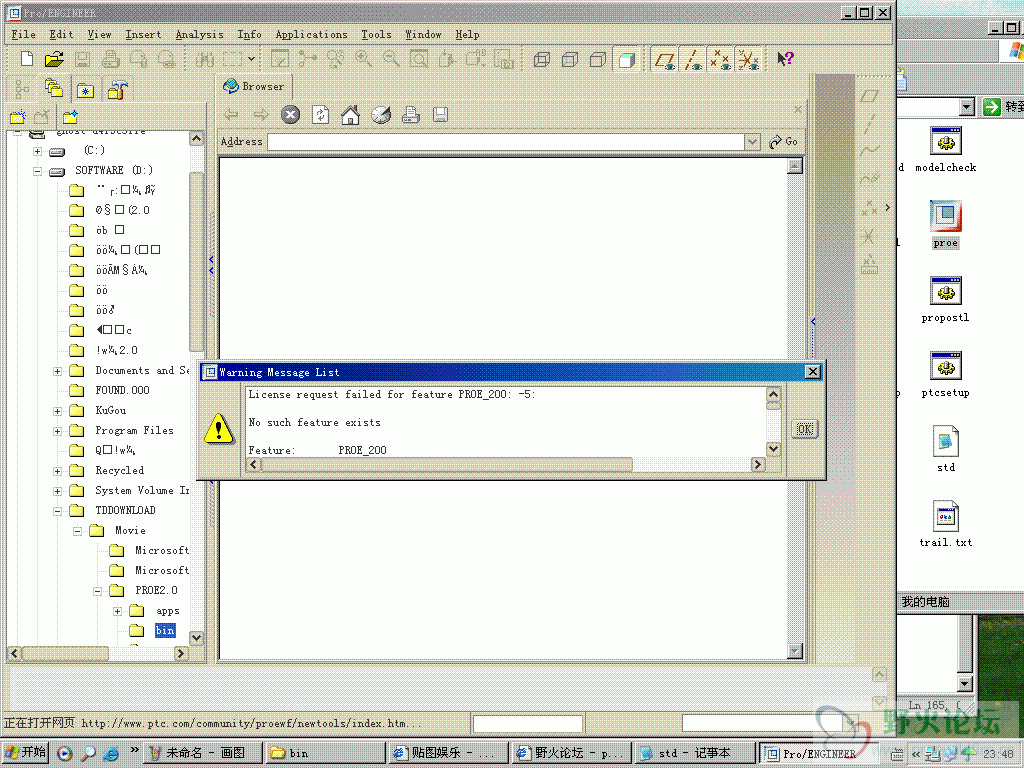Click the browser Stop icon
1024x768 pixels.
(x=291, y=115)
